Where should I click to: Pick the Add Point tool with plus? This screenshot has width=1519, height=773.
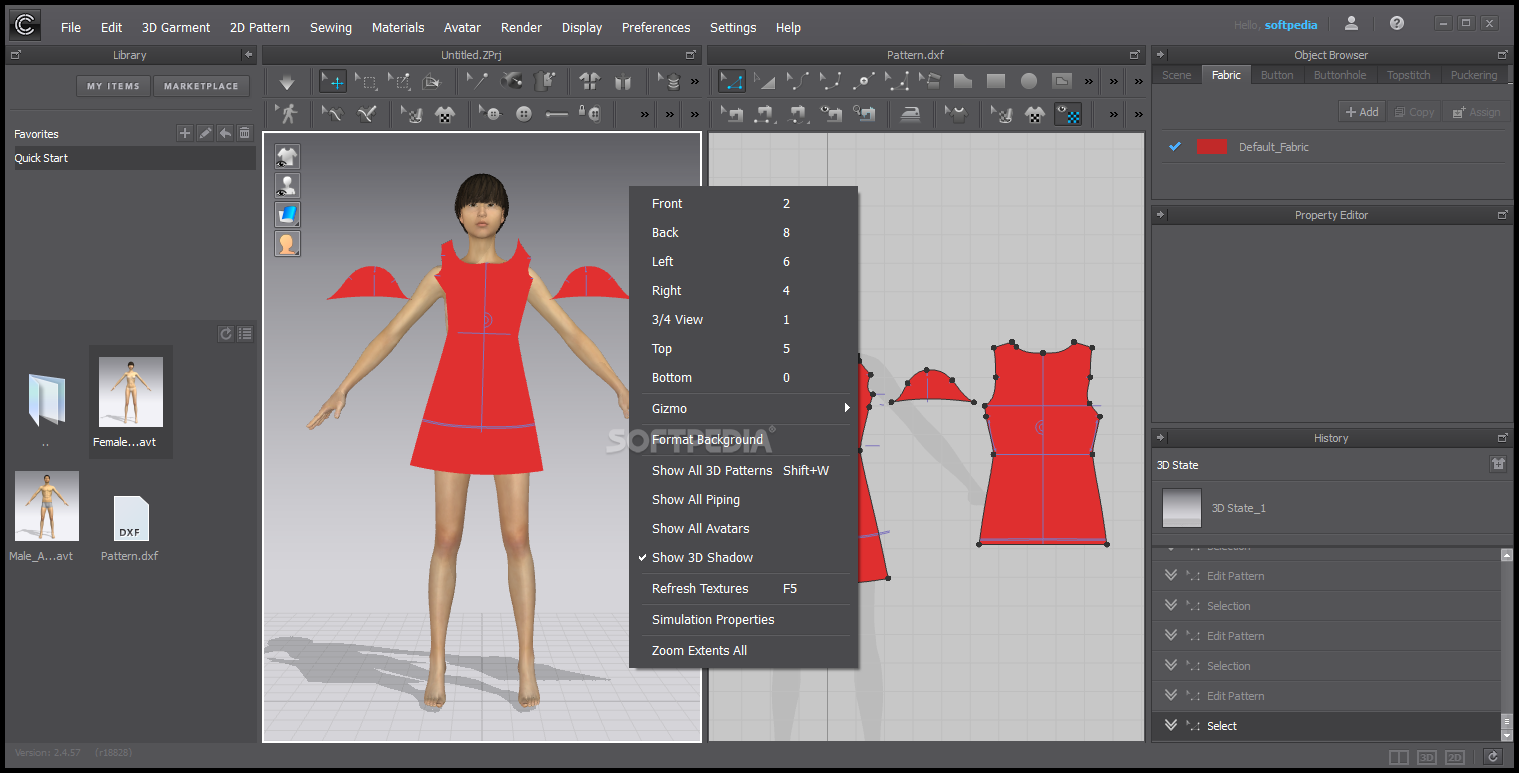click(x=863, y=82)
